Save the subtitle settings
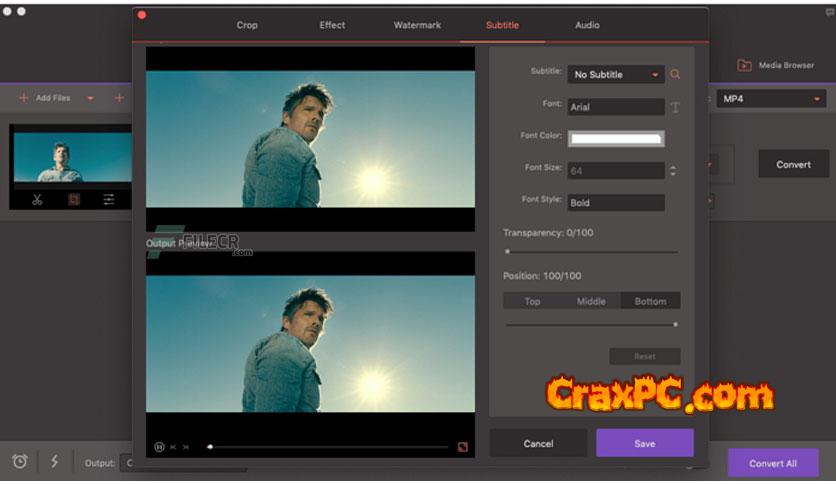The height and width of the screenshot is (484, 836). point(644,443)
